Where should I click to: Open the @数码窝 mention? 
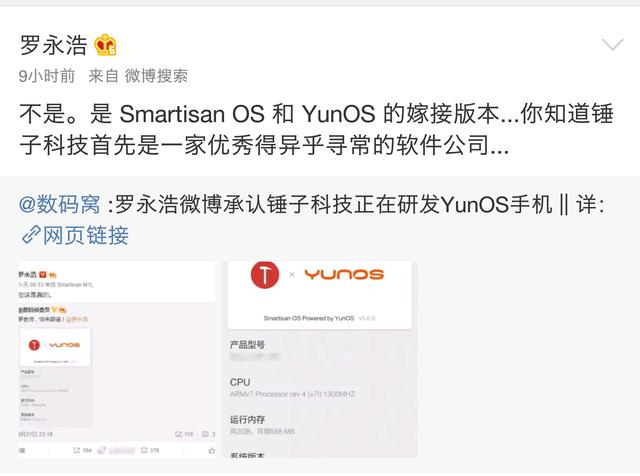60,204
